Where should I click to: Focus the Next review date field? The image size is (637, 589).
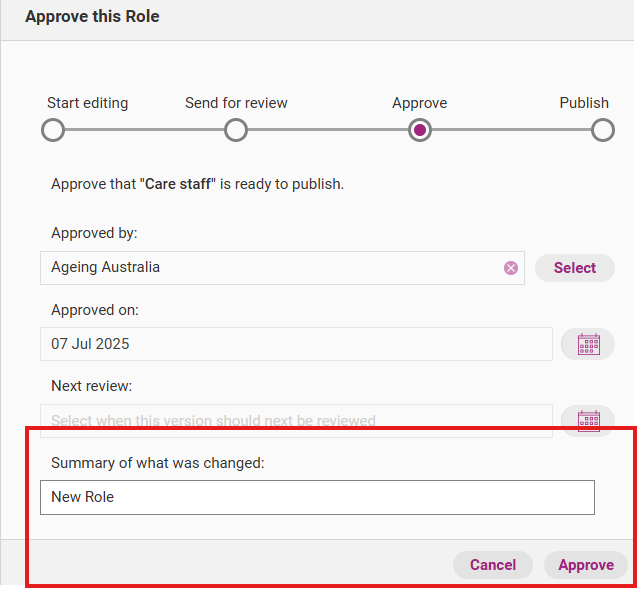(296, 420)
